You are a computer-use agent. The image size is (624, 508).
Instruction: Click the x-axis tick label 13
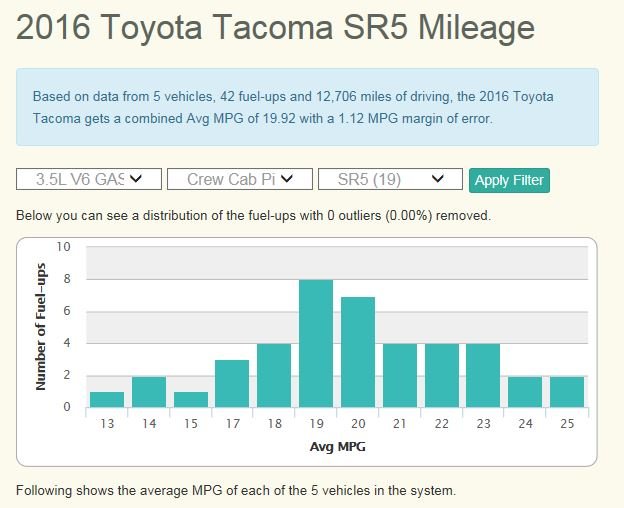tap(107, 424)
